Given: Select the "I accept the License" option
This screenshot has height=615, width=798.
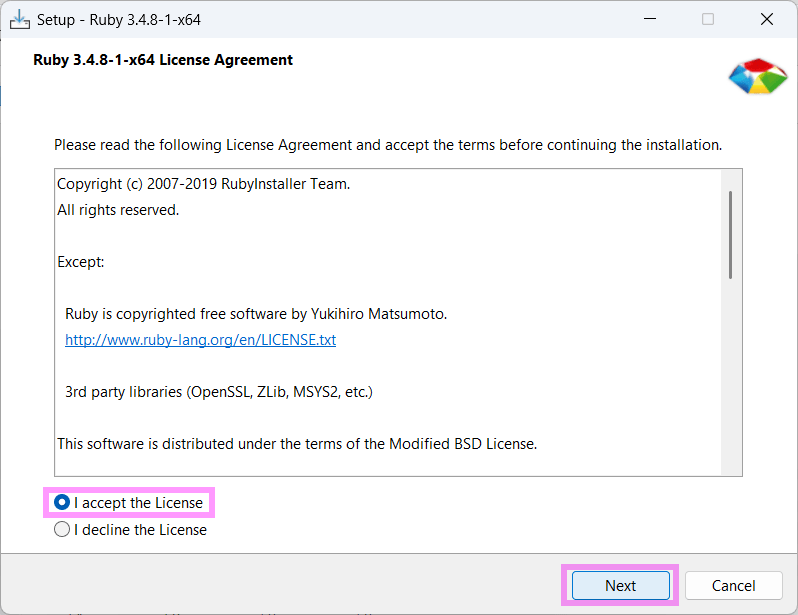Looking at the screenshot, I should click(62, 502).
